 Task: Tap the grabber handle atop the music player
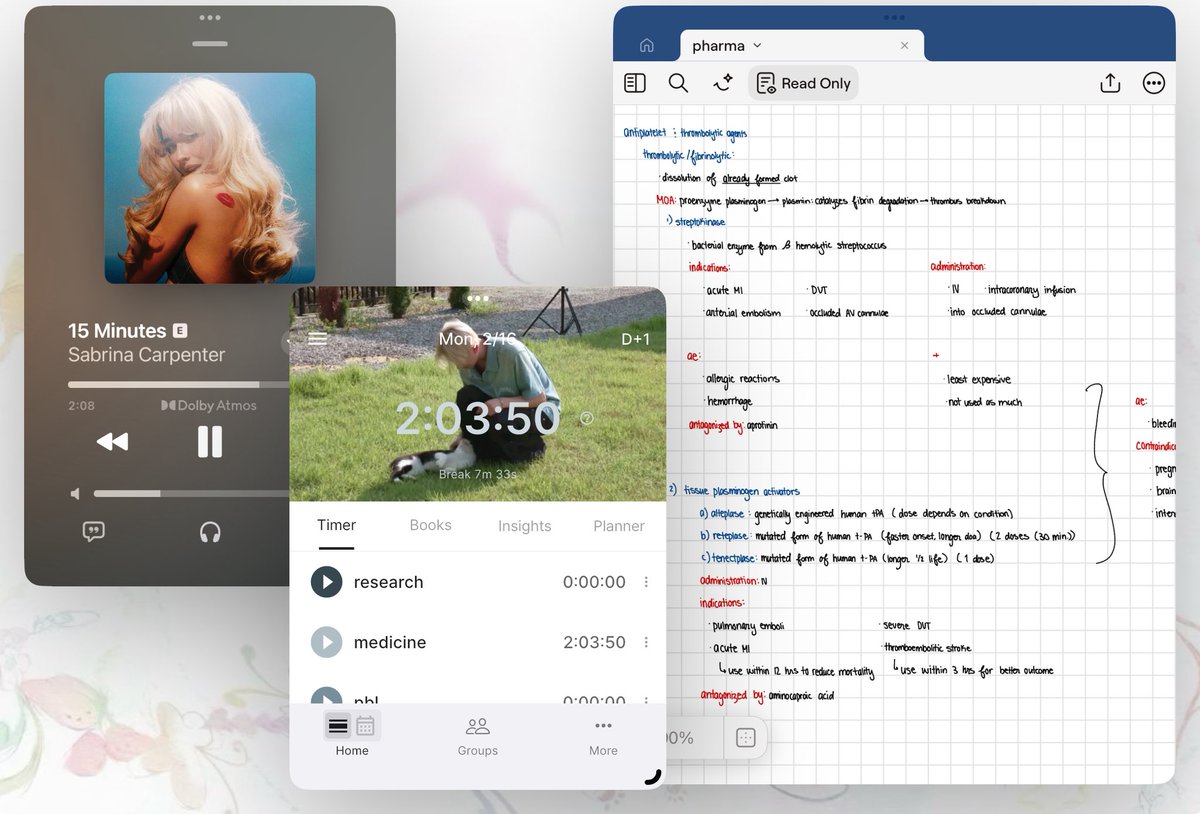[x=210, y=43]
